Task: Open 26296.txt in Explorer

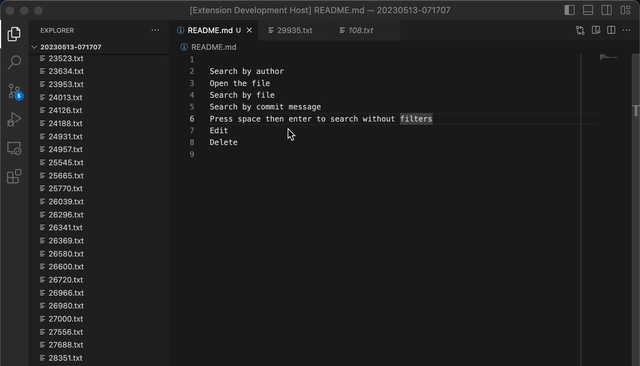Action: (x=99, y=215)
